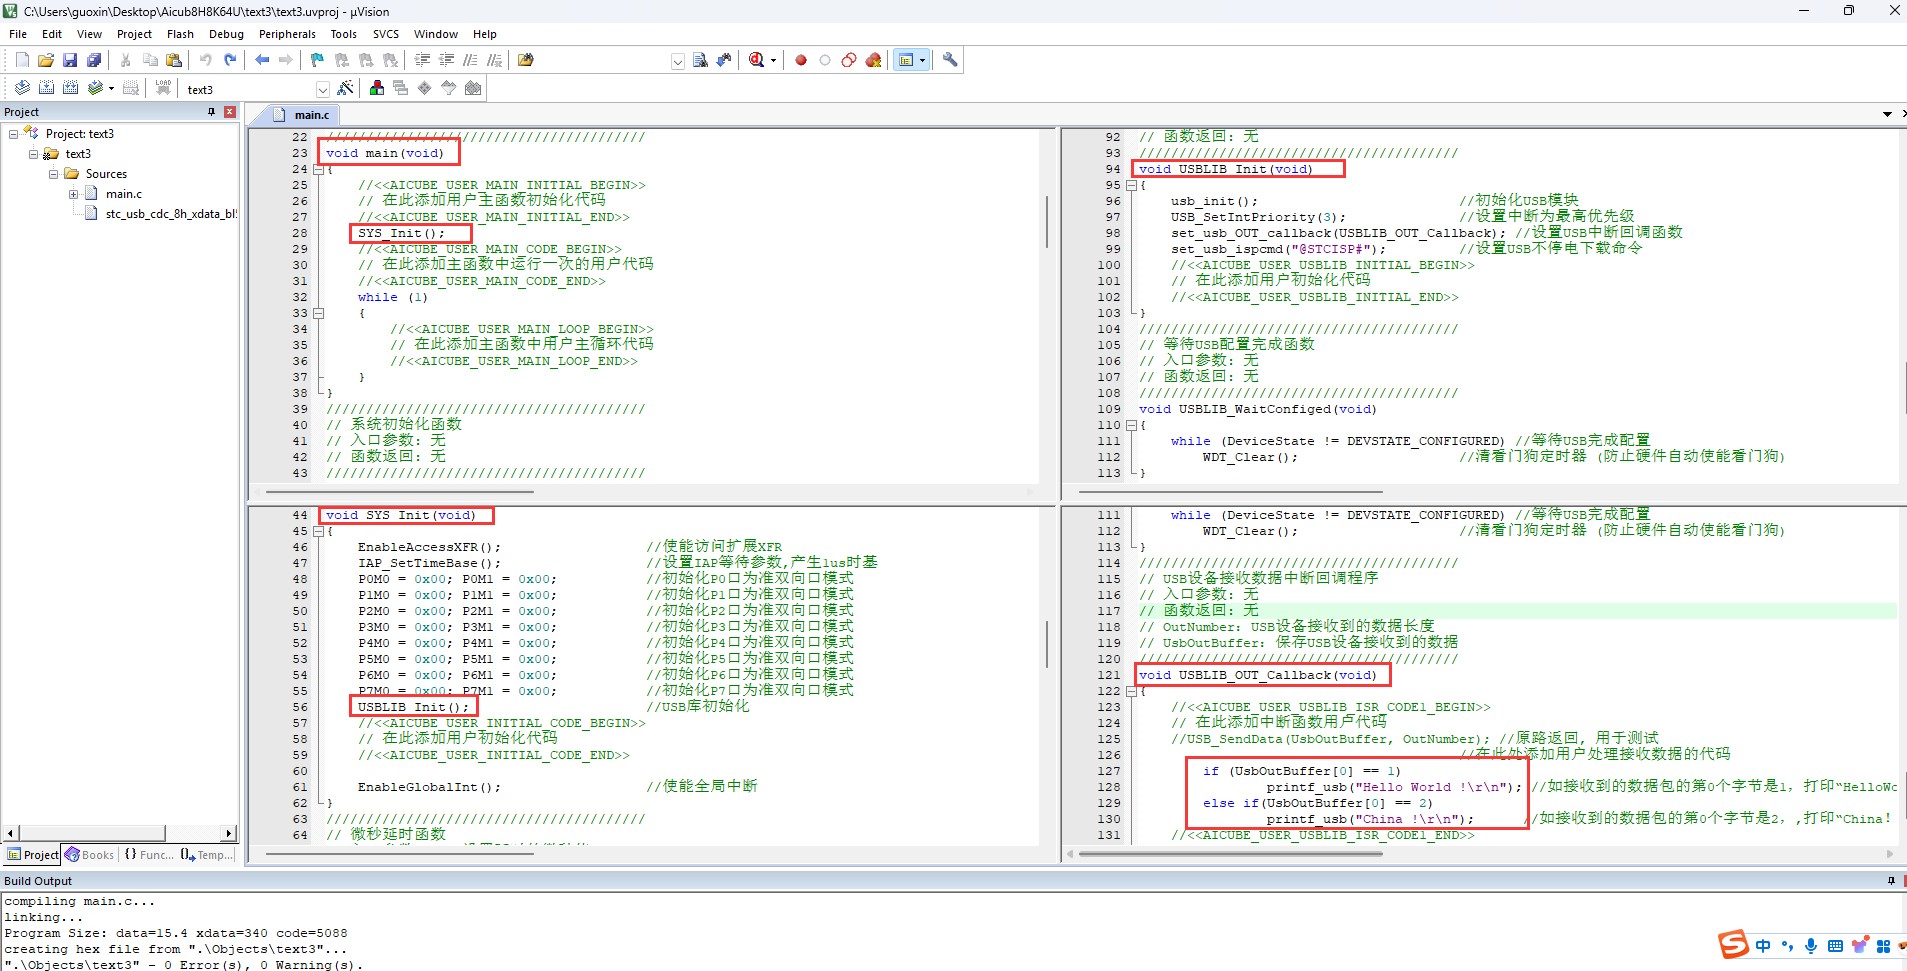The height and width of the screenshot is (971, 1907).
Task: Start debug session with magnifier icon
Action: tap(757, 60)
